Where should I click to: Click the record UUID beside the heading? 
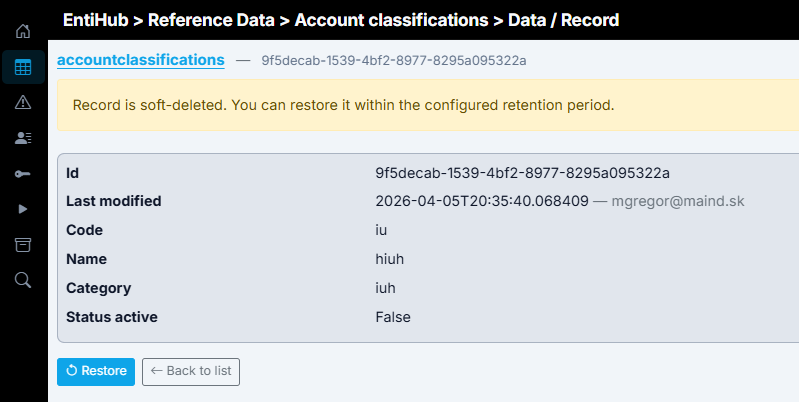(394, 61)
